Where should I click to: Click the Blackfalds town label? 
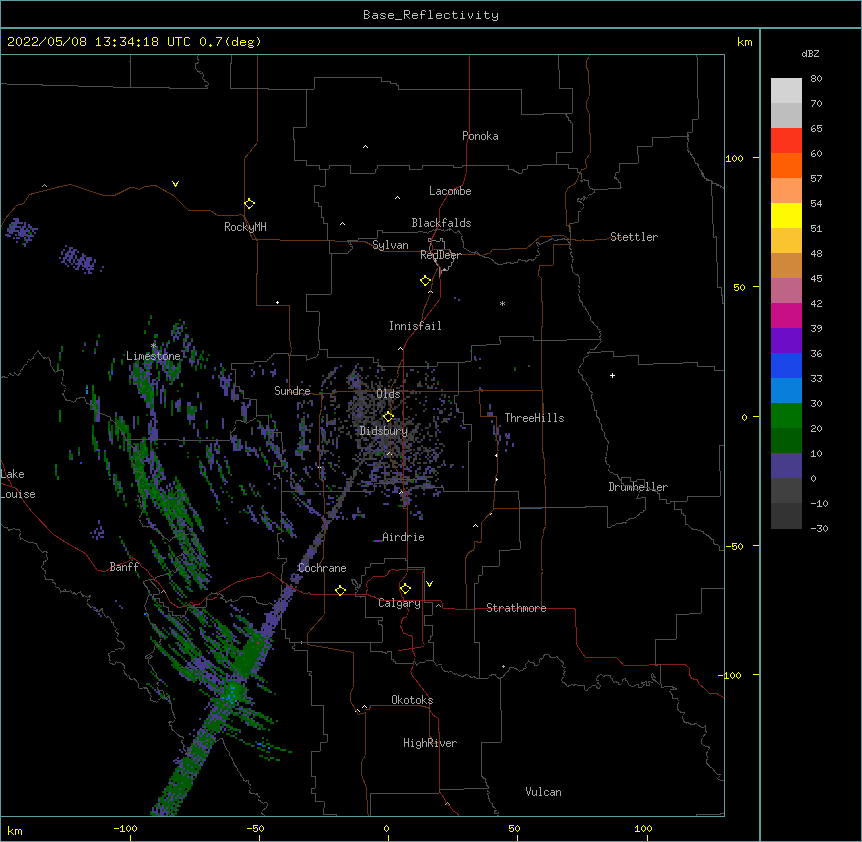441,223
